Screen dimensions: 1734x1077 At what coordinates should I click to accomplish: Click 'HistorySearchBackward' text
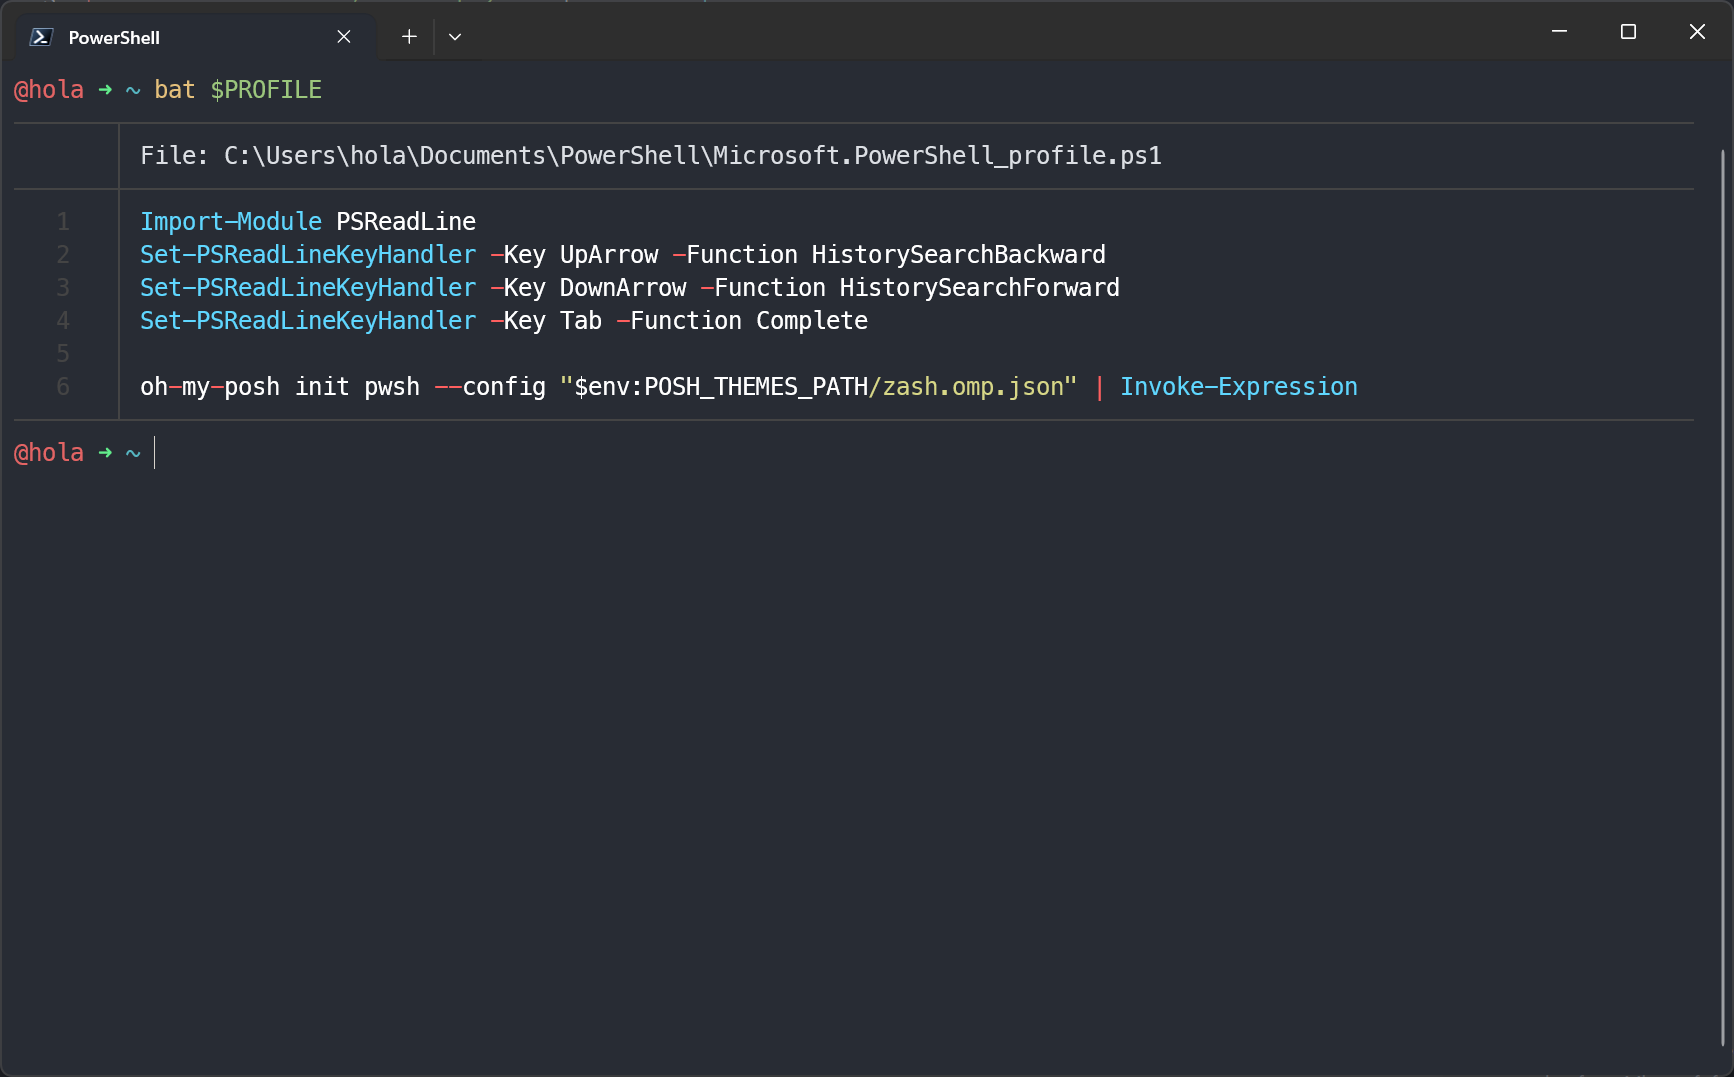(x=959, y=255)
